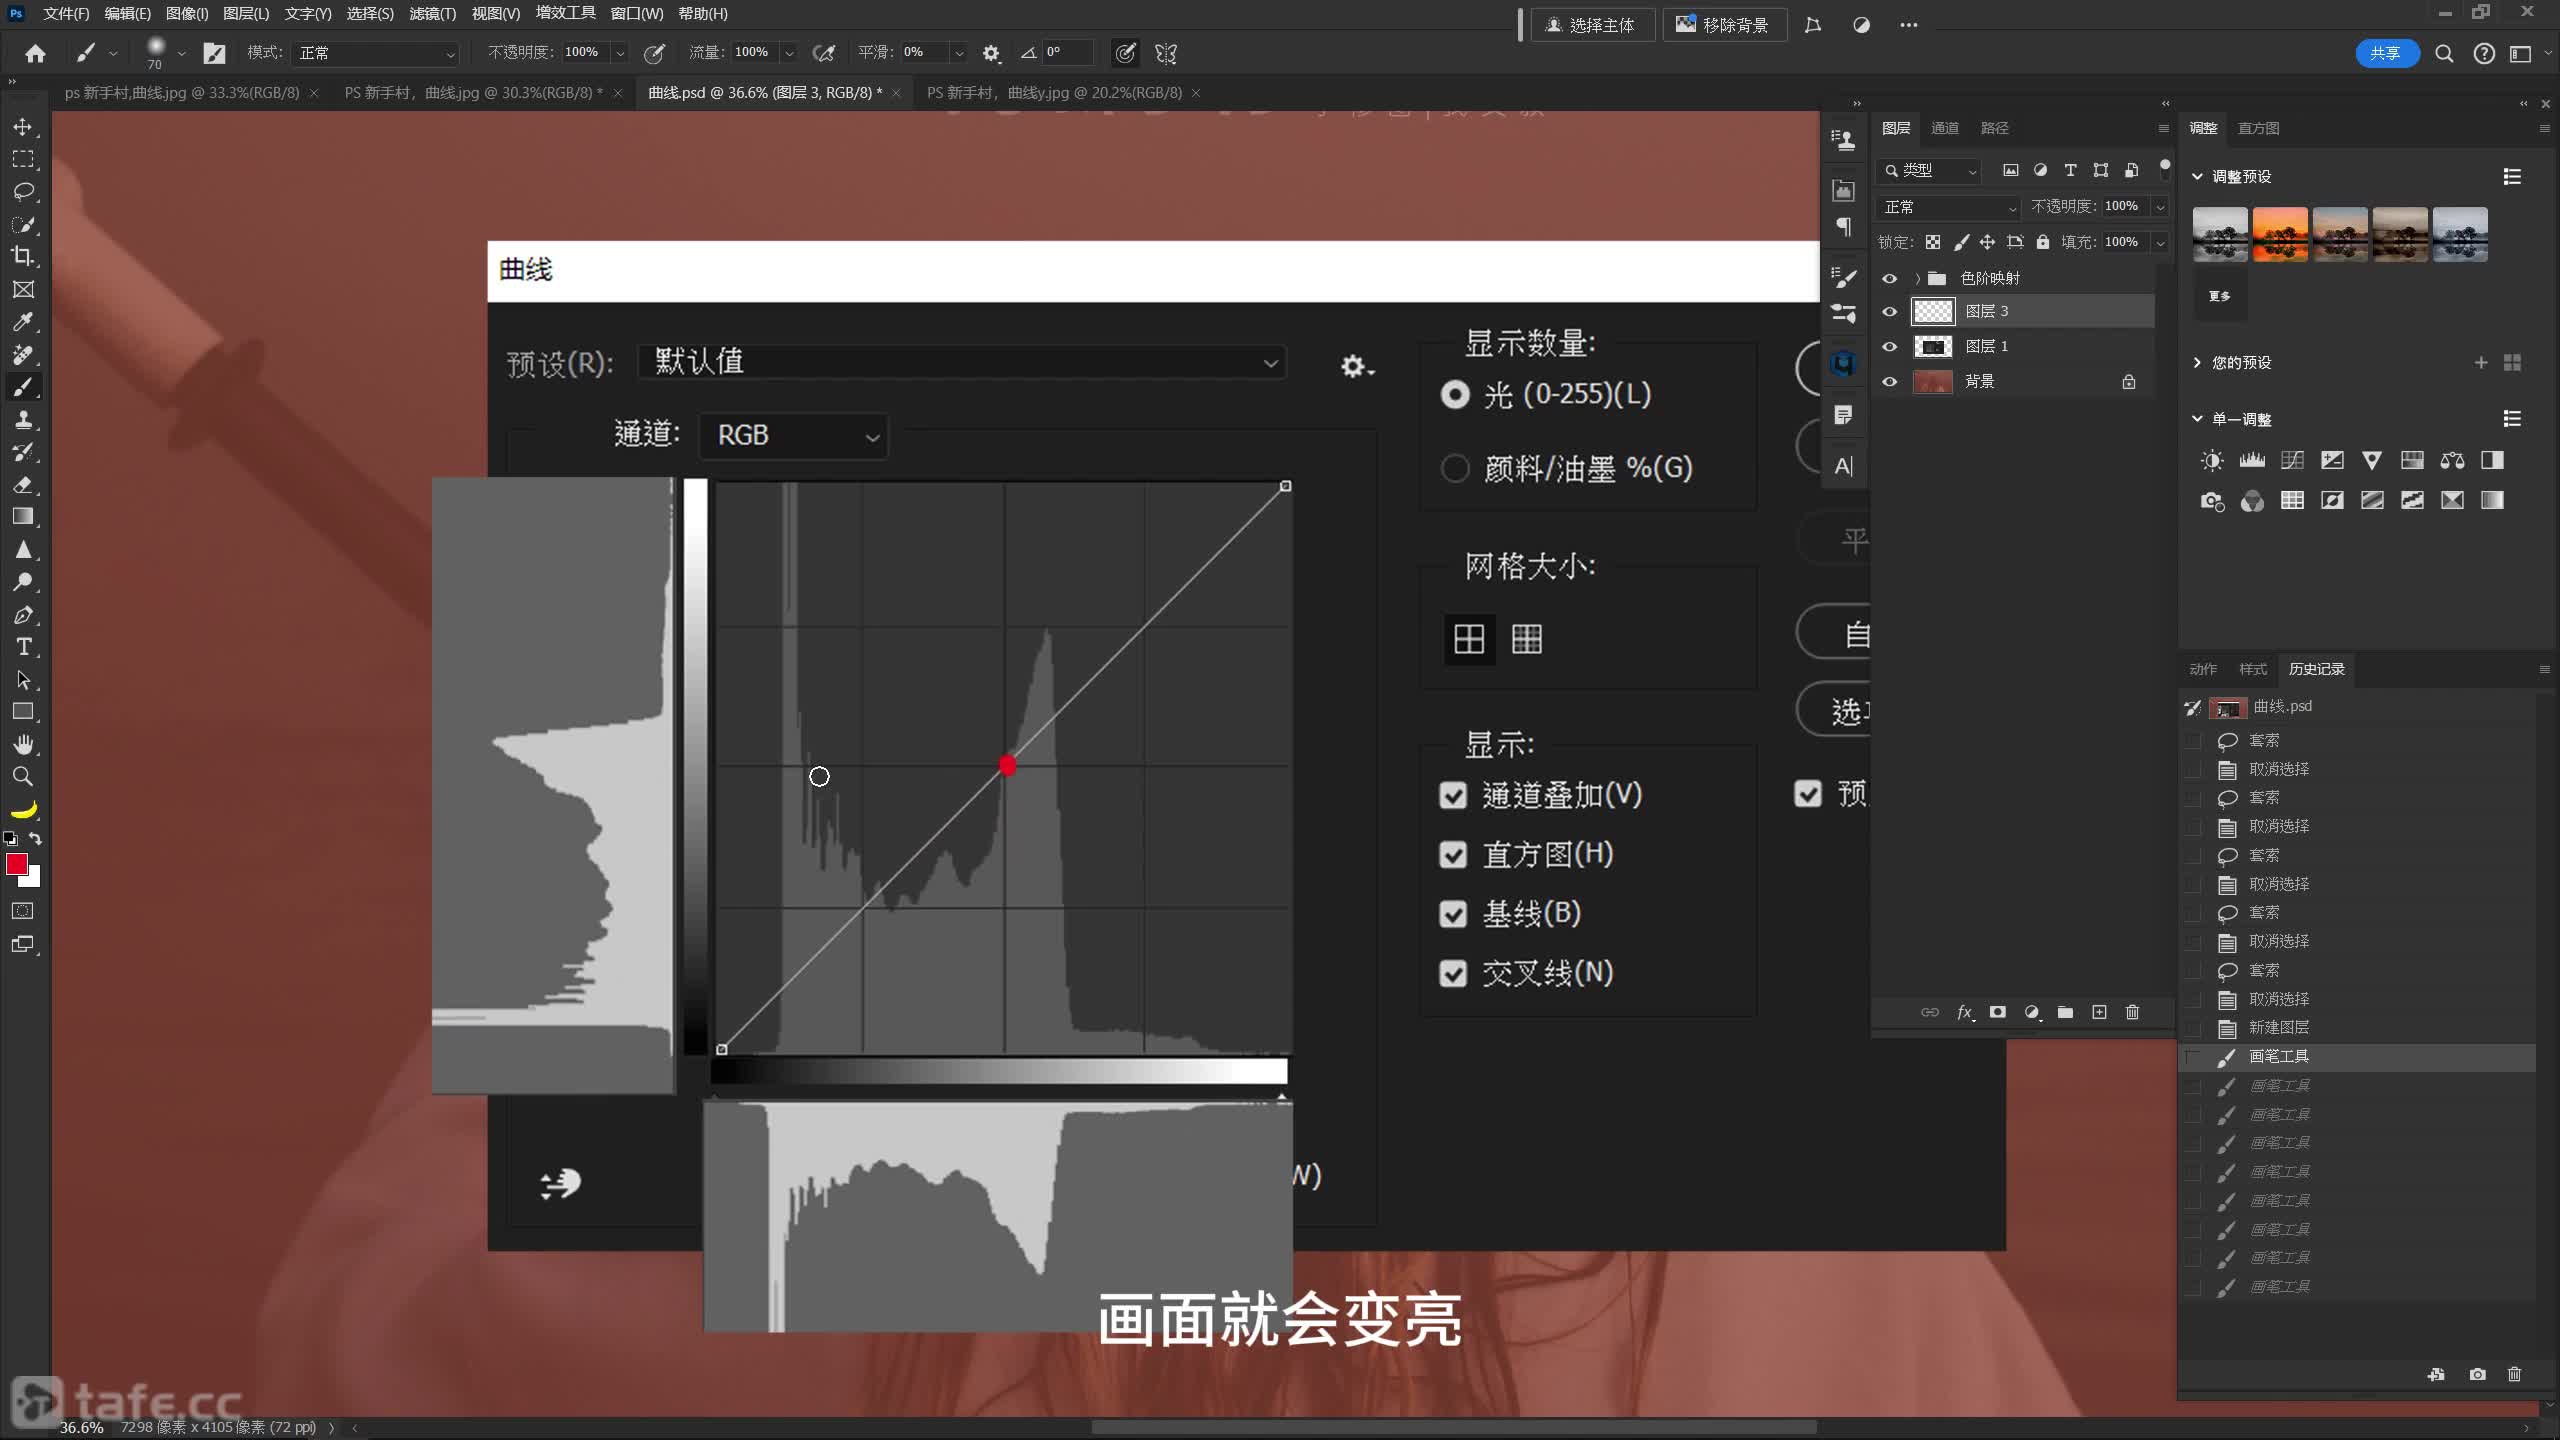This screenshot has height=1440, width=2560.
Task: Open the Curves preset gear options
Action: 1356,366
